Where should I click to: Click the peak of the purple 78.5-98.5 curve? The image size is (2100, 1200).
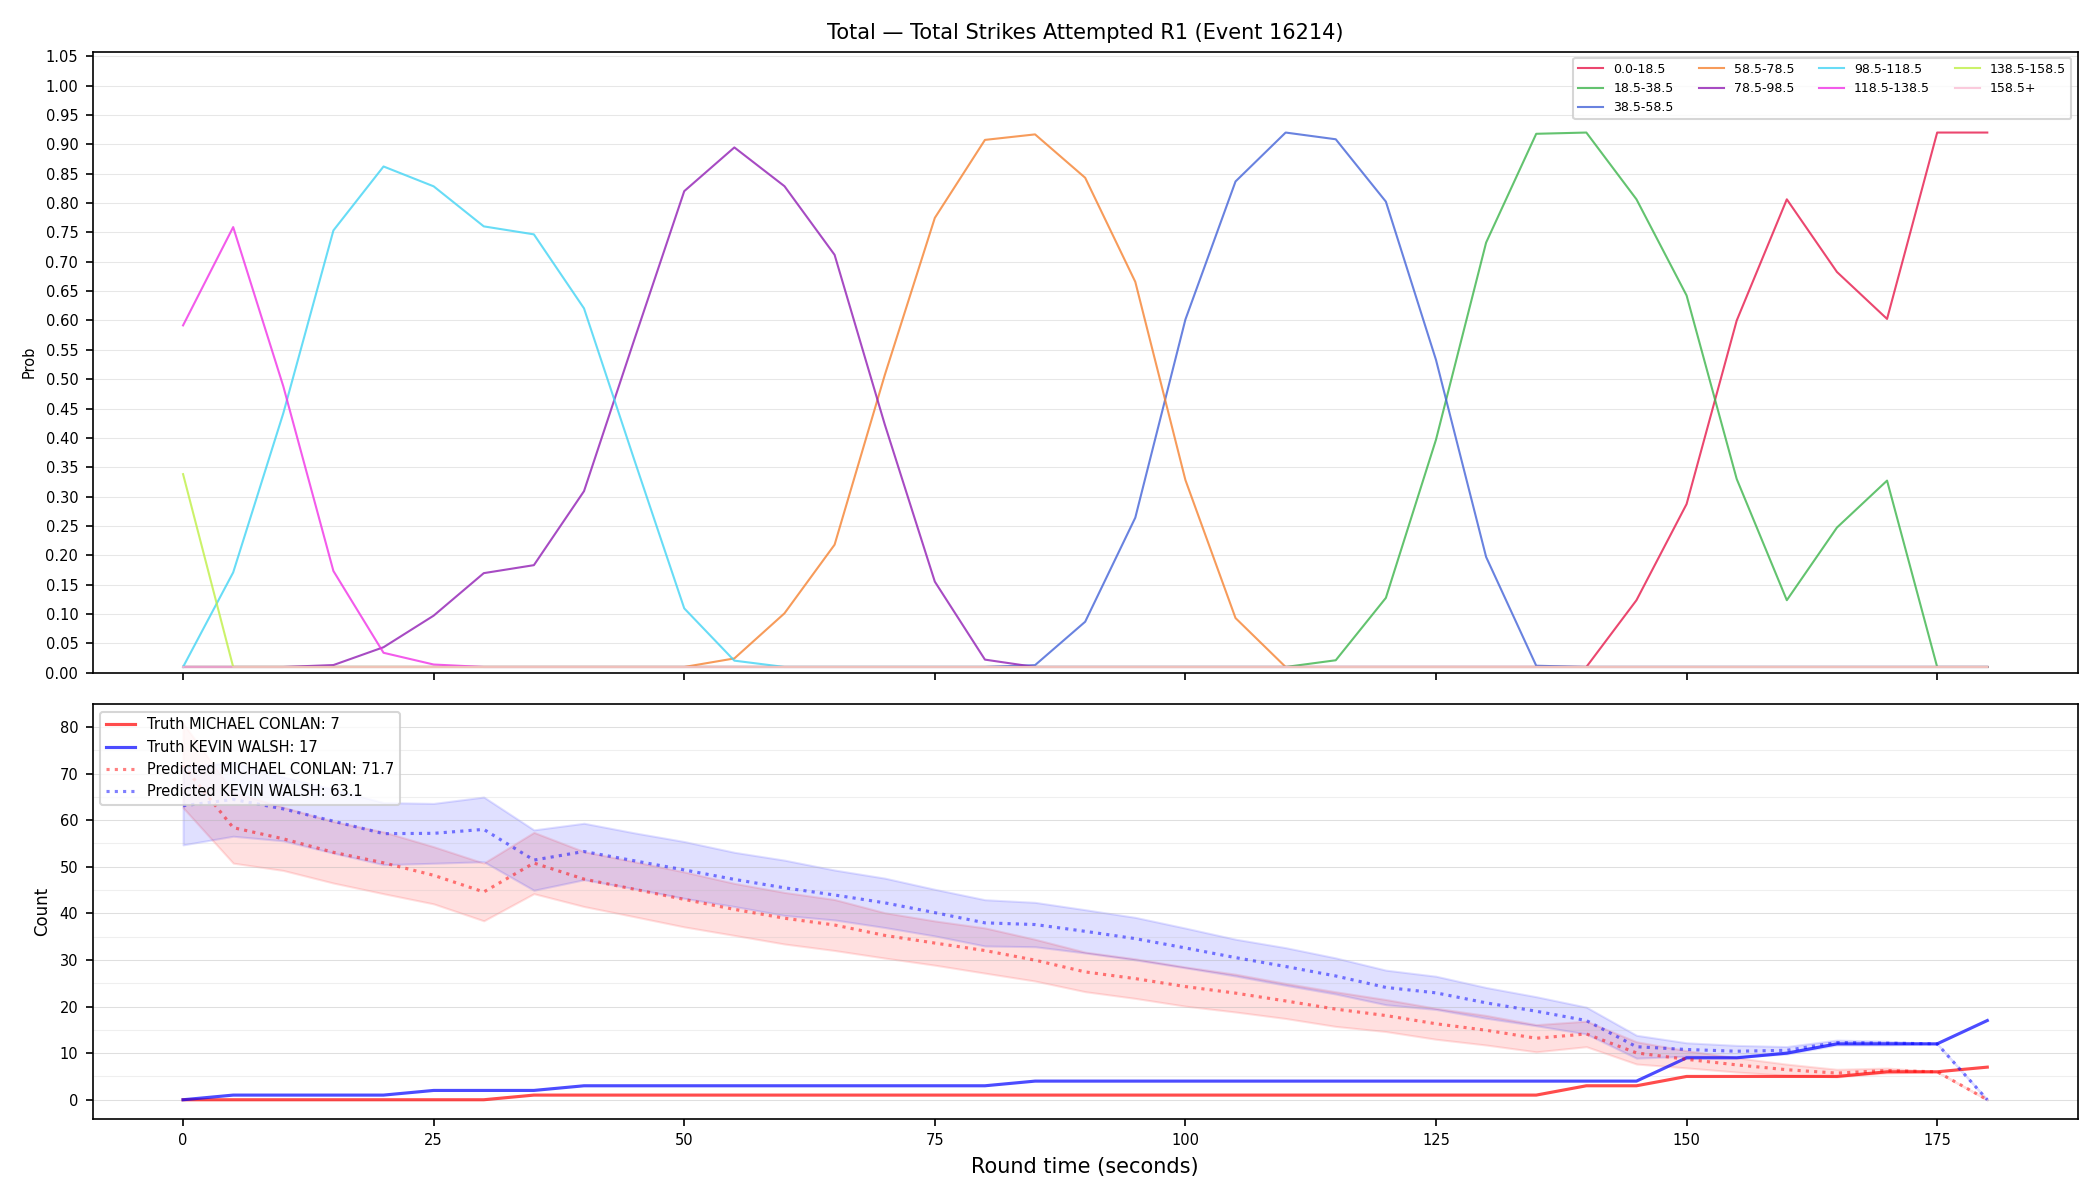(x=734, y=147)
